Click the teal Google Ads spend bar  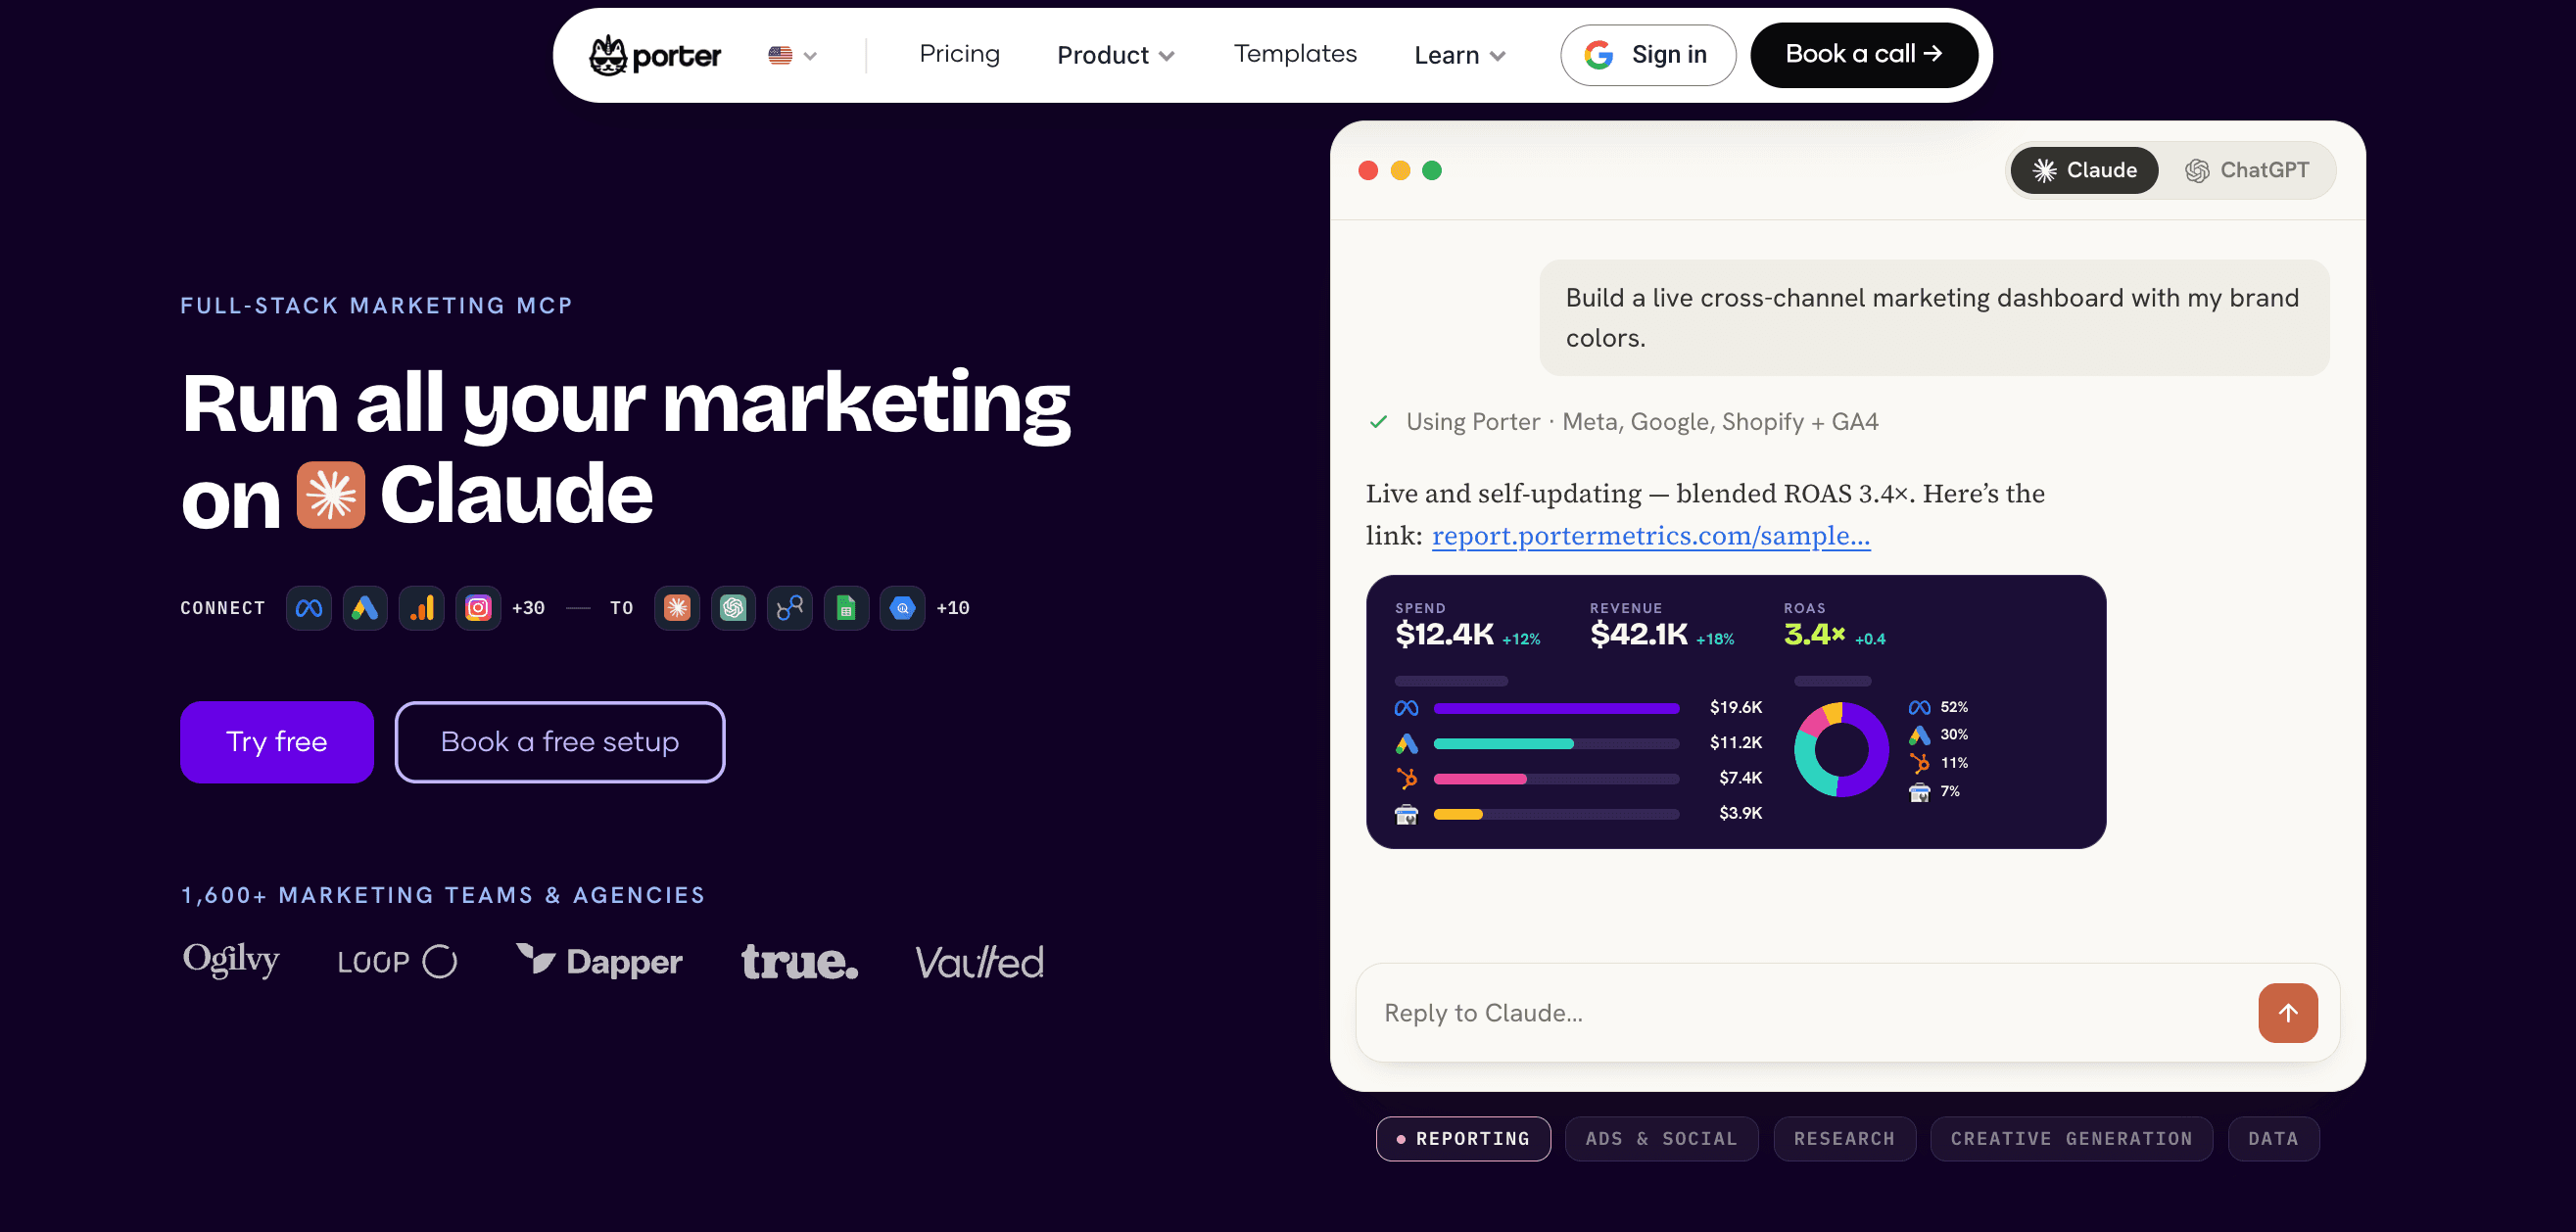pyautogui.click(x=1503, y=743)
